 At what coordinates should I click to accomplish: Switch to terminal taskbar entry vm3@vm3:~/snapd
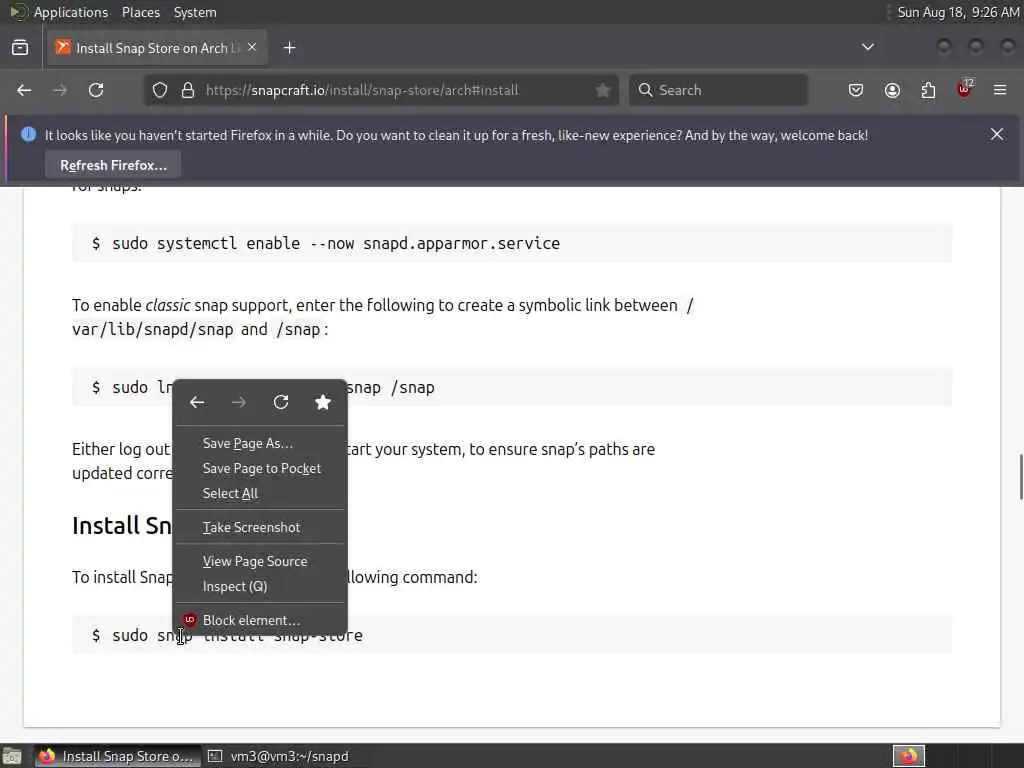coord(280,756)
